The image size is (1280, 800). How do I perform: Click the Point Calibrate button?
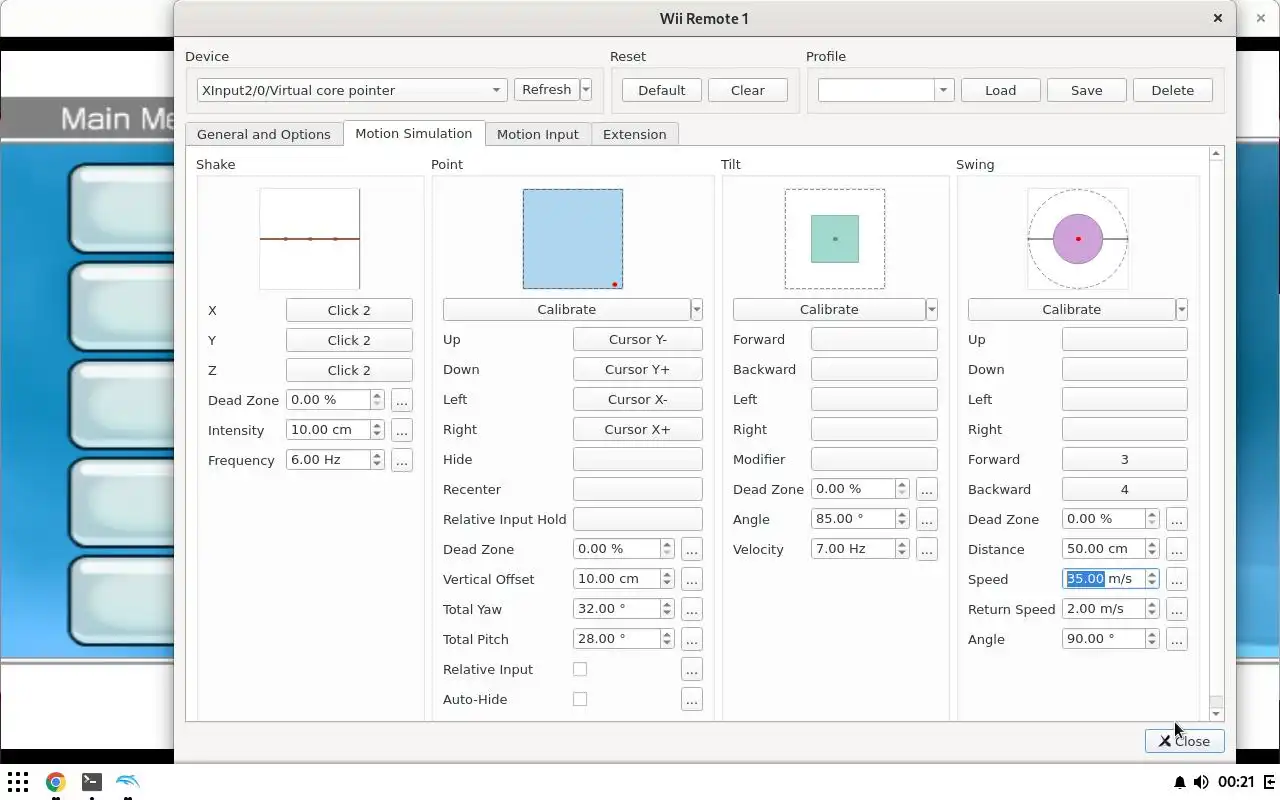[x=567, y=309]
